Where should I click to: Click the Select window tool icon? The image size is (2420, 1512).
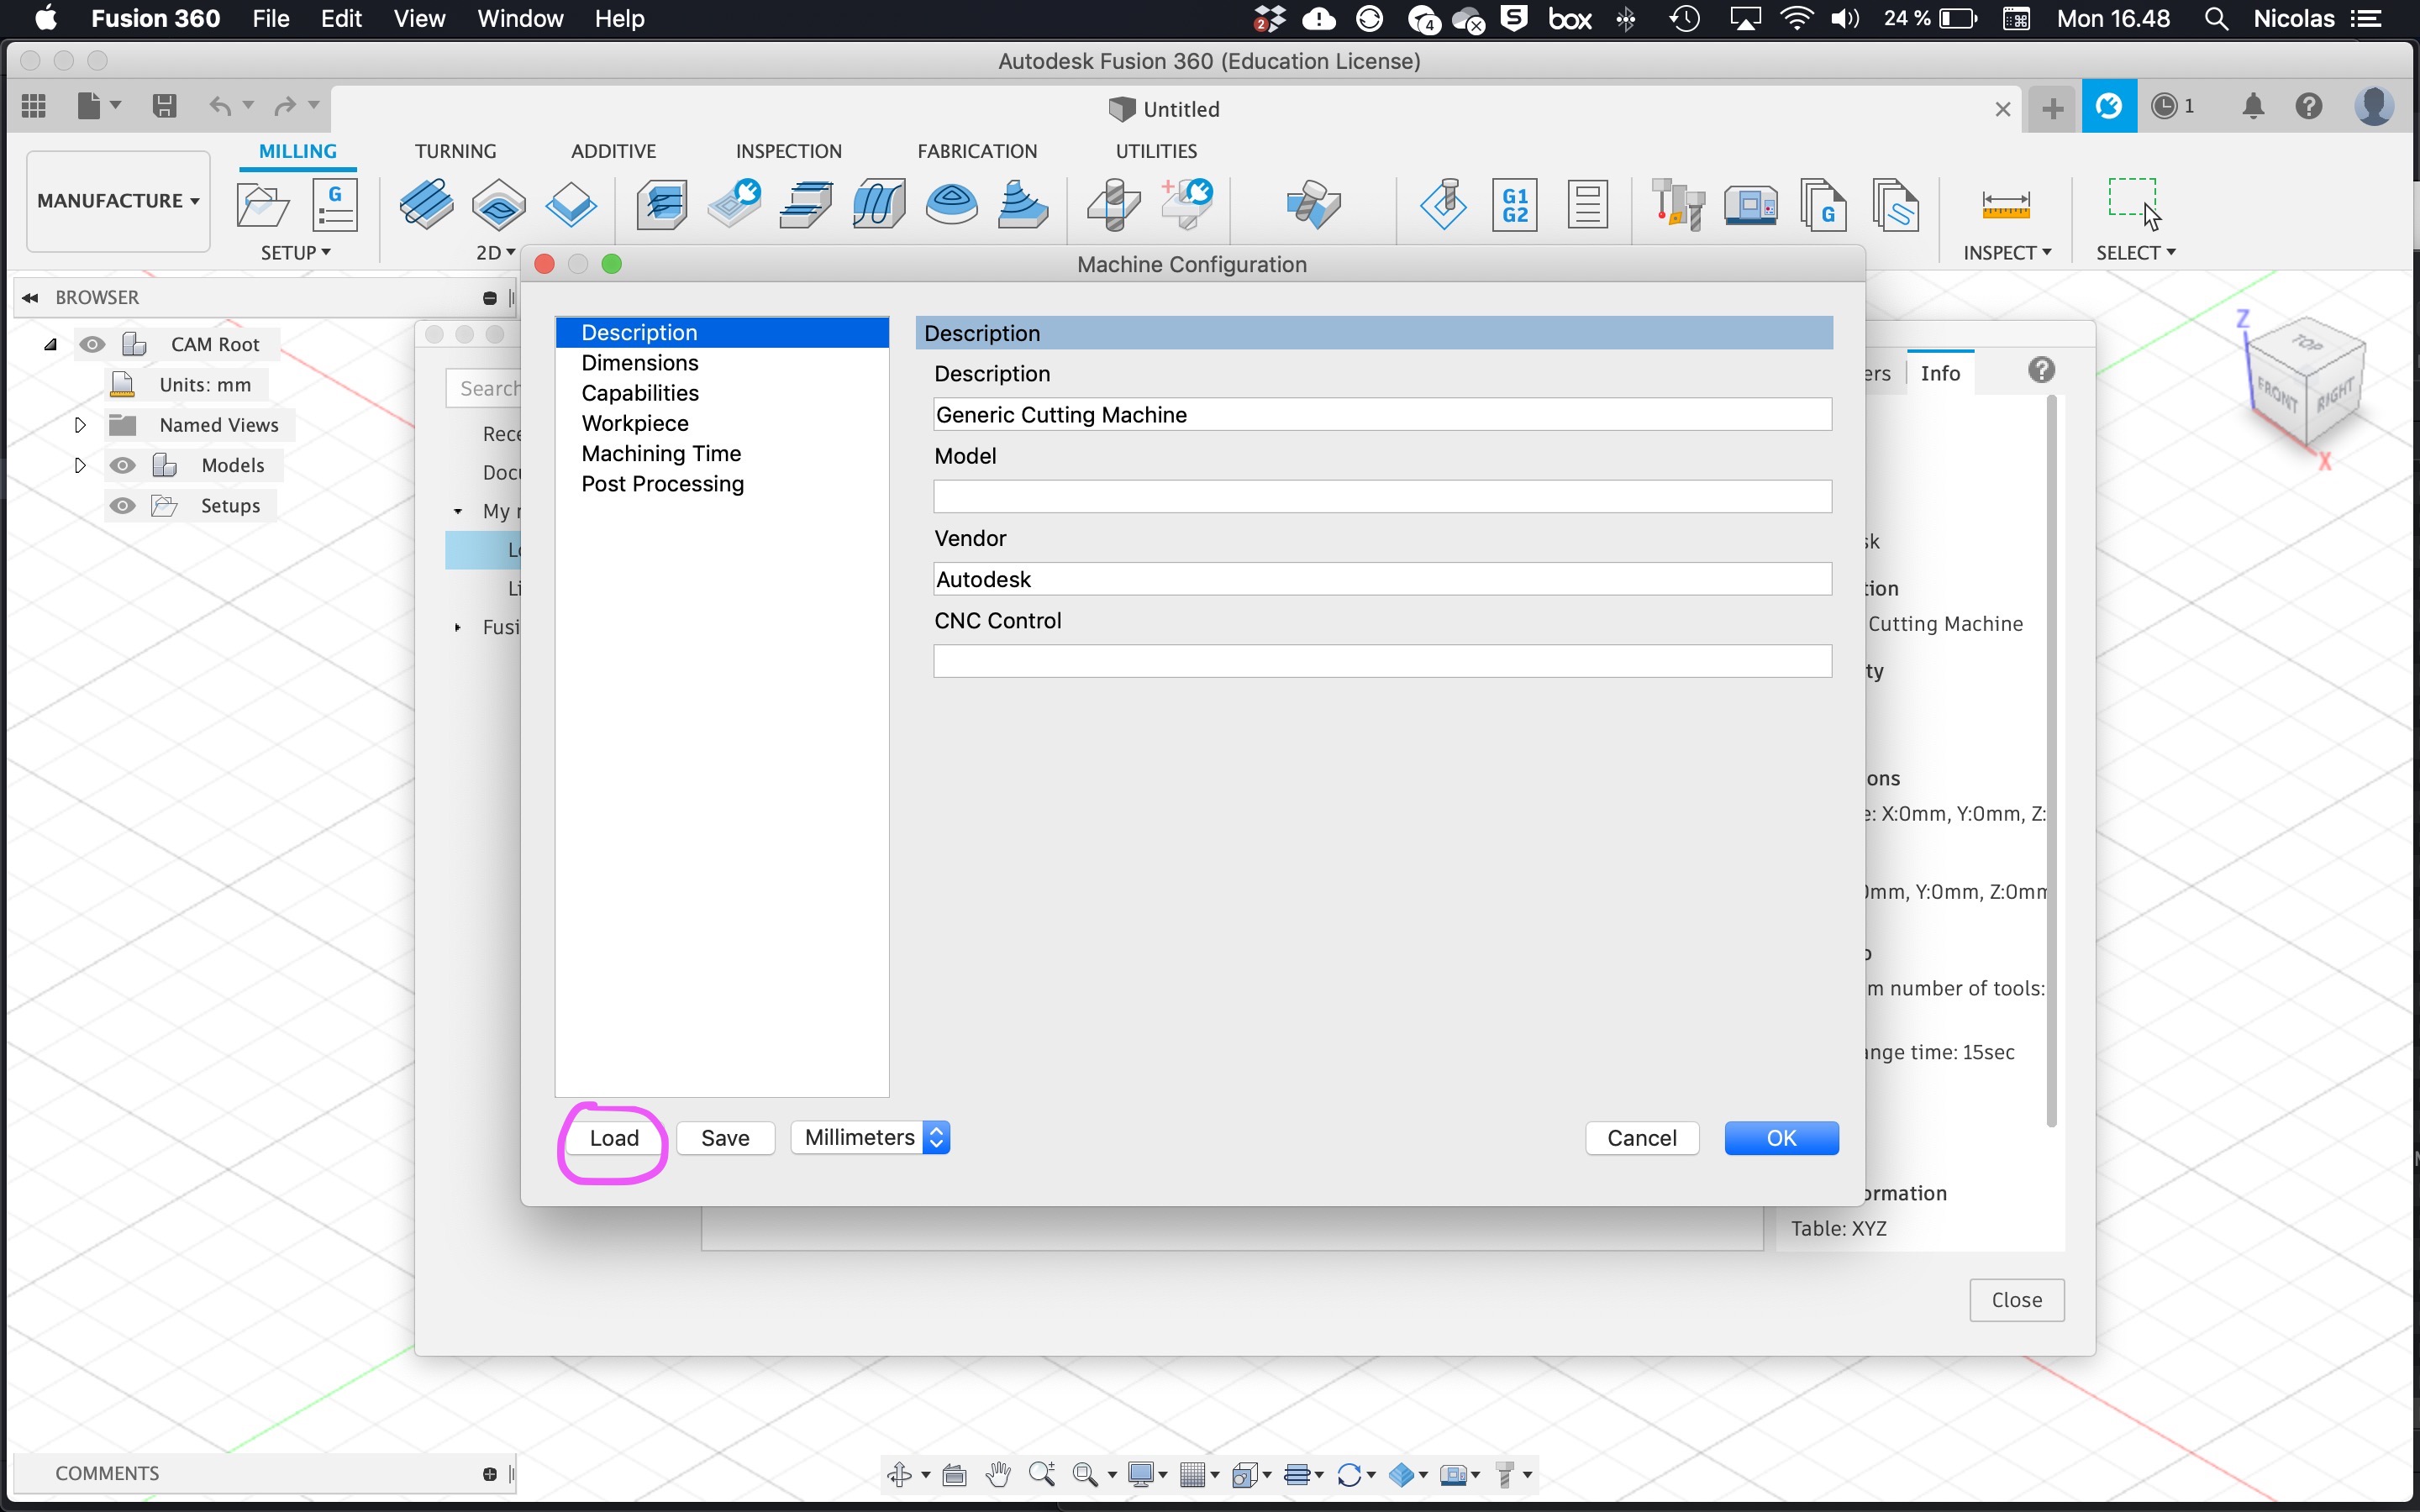2134,203
